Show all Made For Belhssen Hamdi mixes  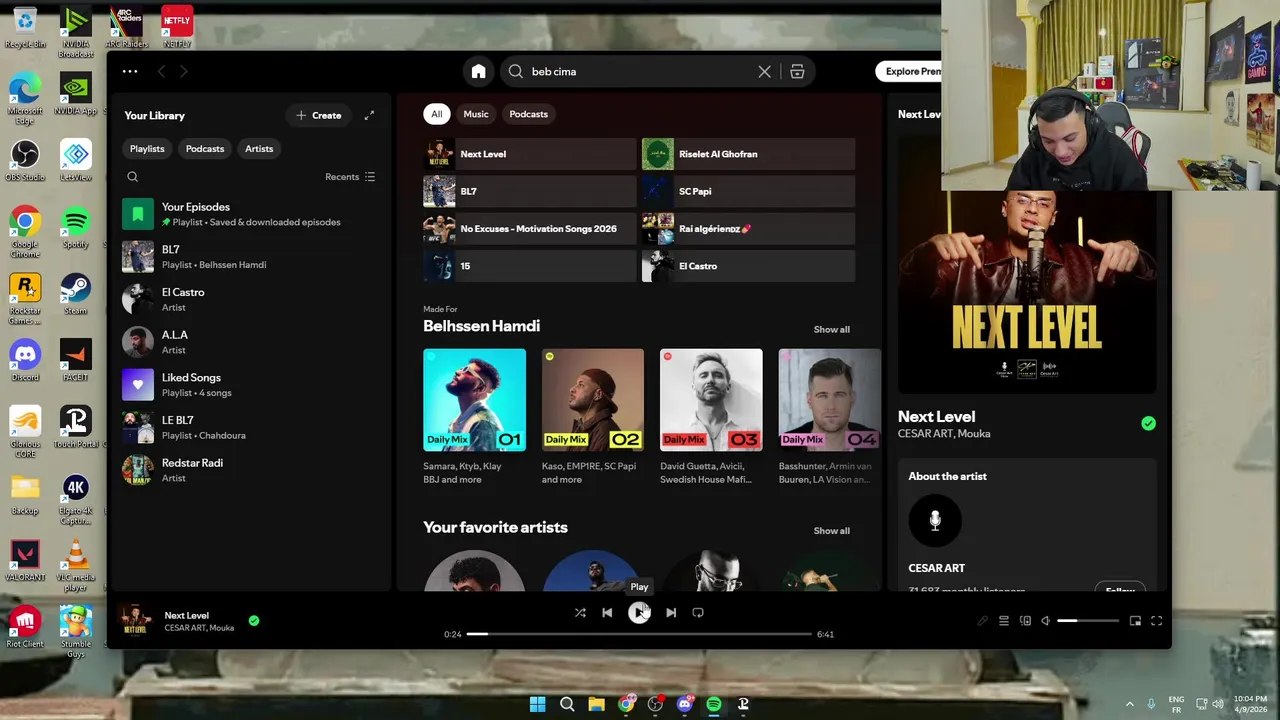[831, 330]
